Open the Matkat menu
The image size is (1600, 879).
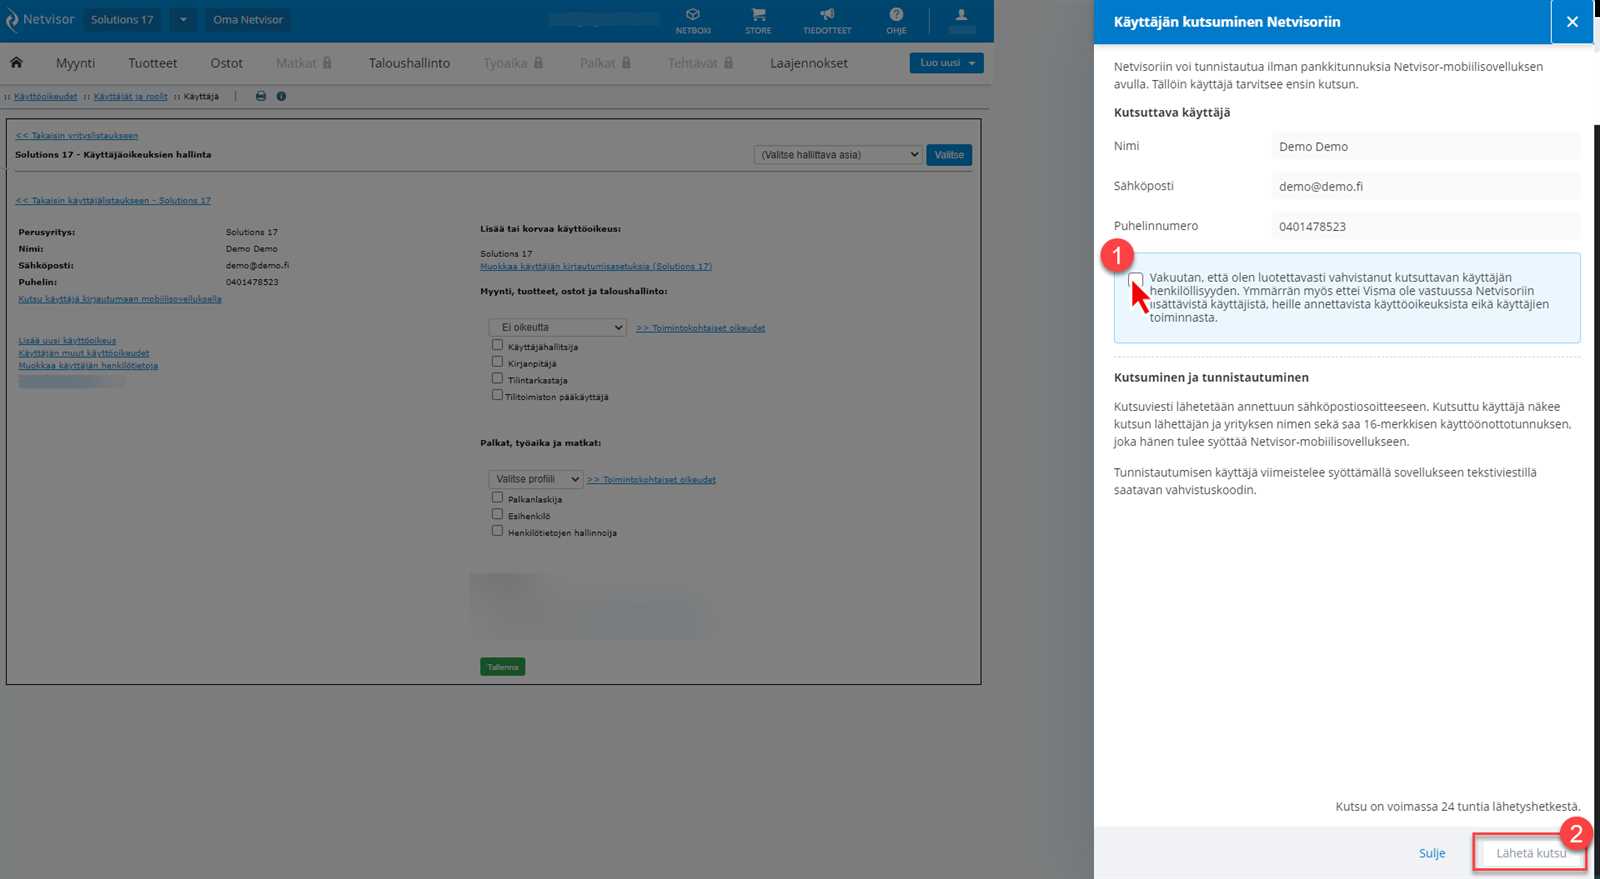point(296,63)
